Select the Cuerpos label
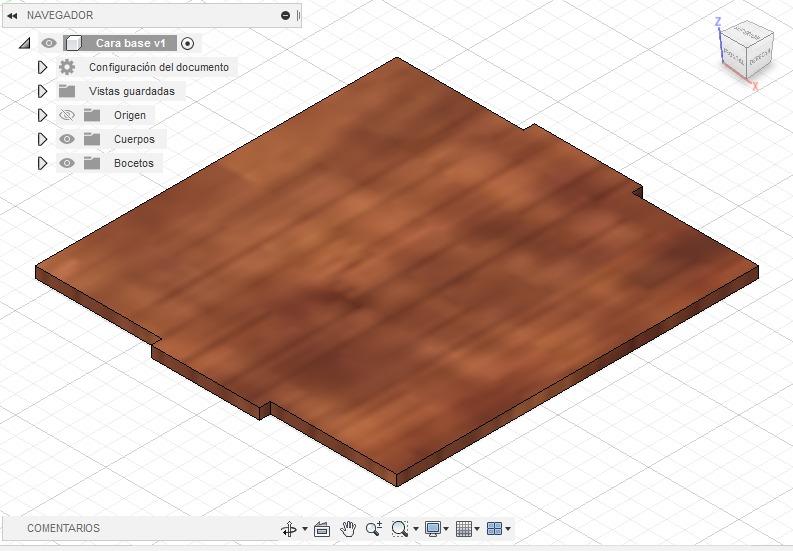The width and height of the screenshot is (793, 551). click(134, 139)
